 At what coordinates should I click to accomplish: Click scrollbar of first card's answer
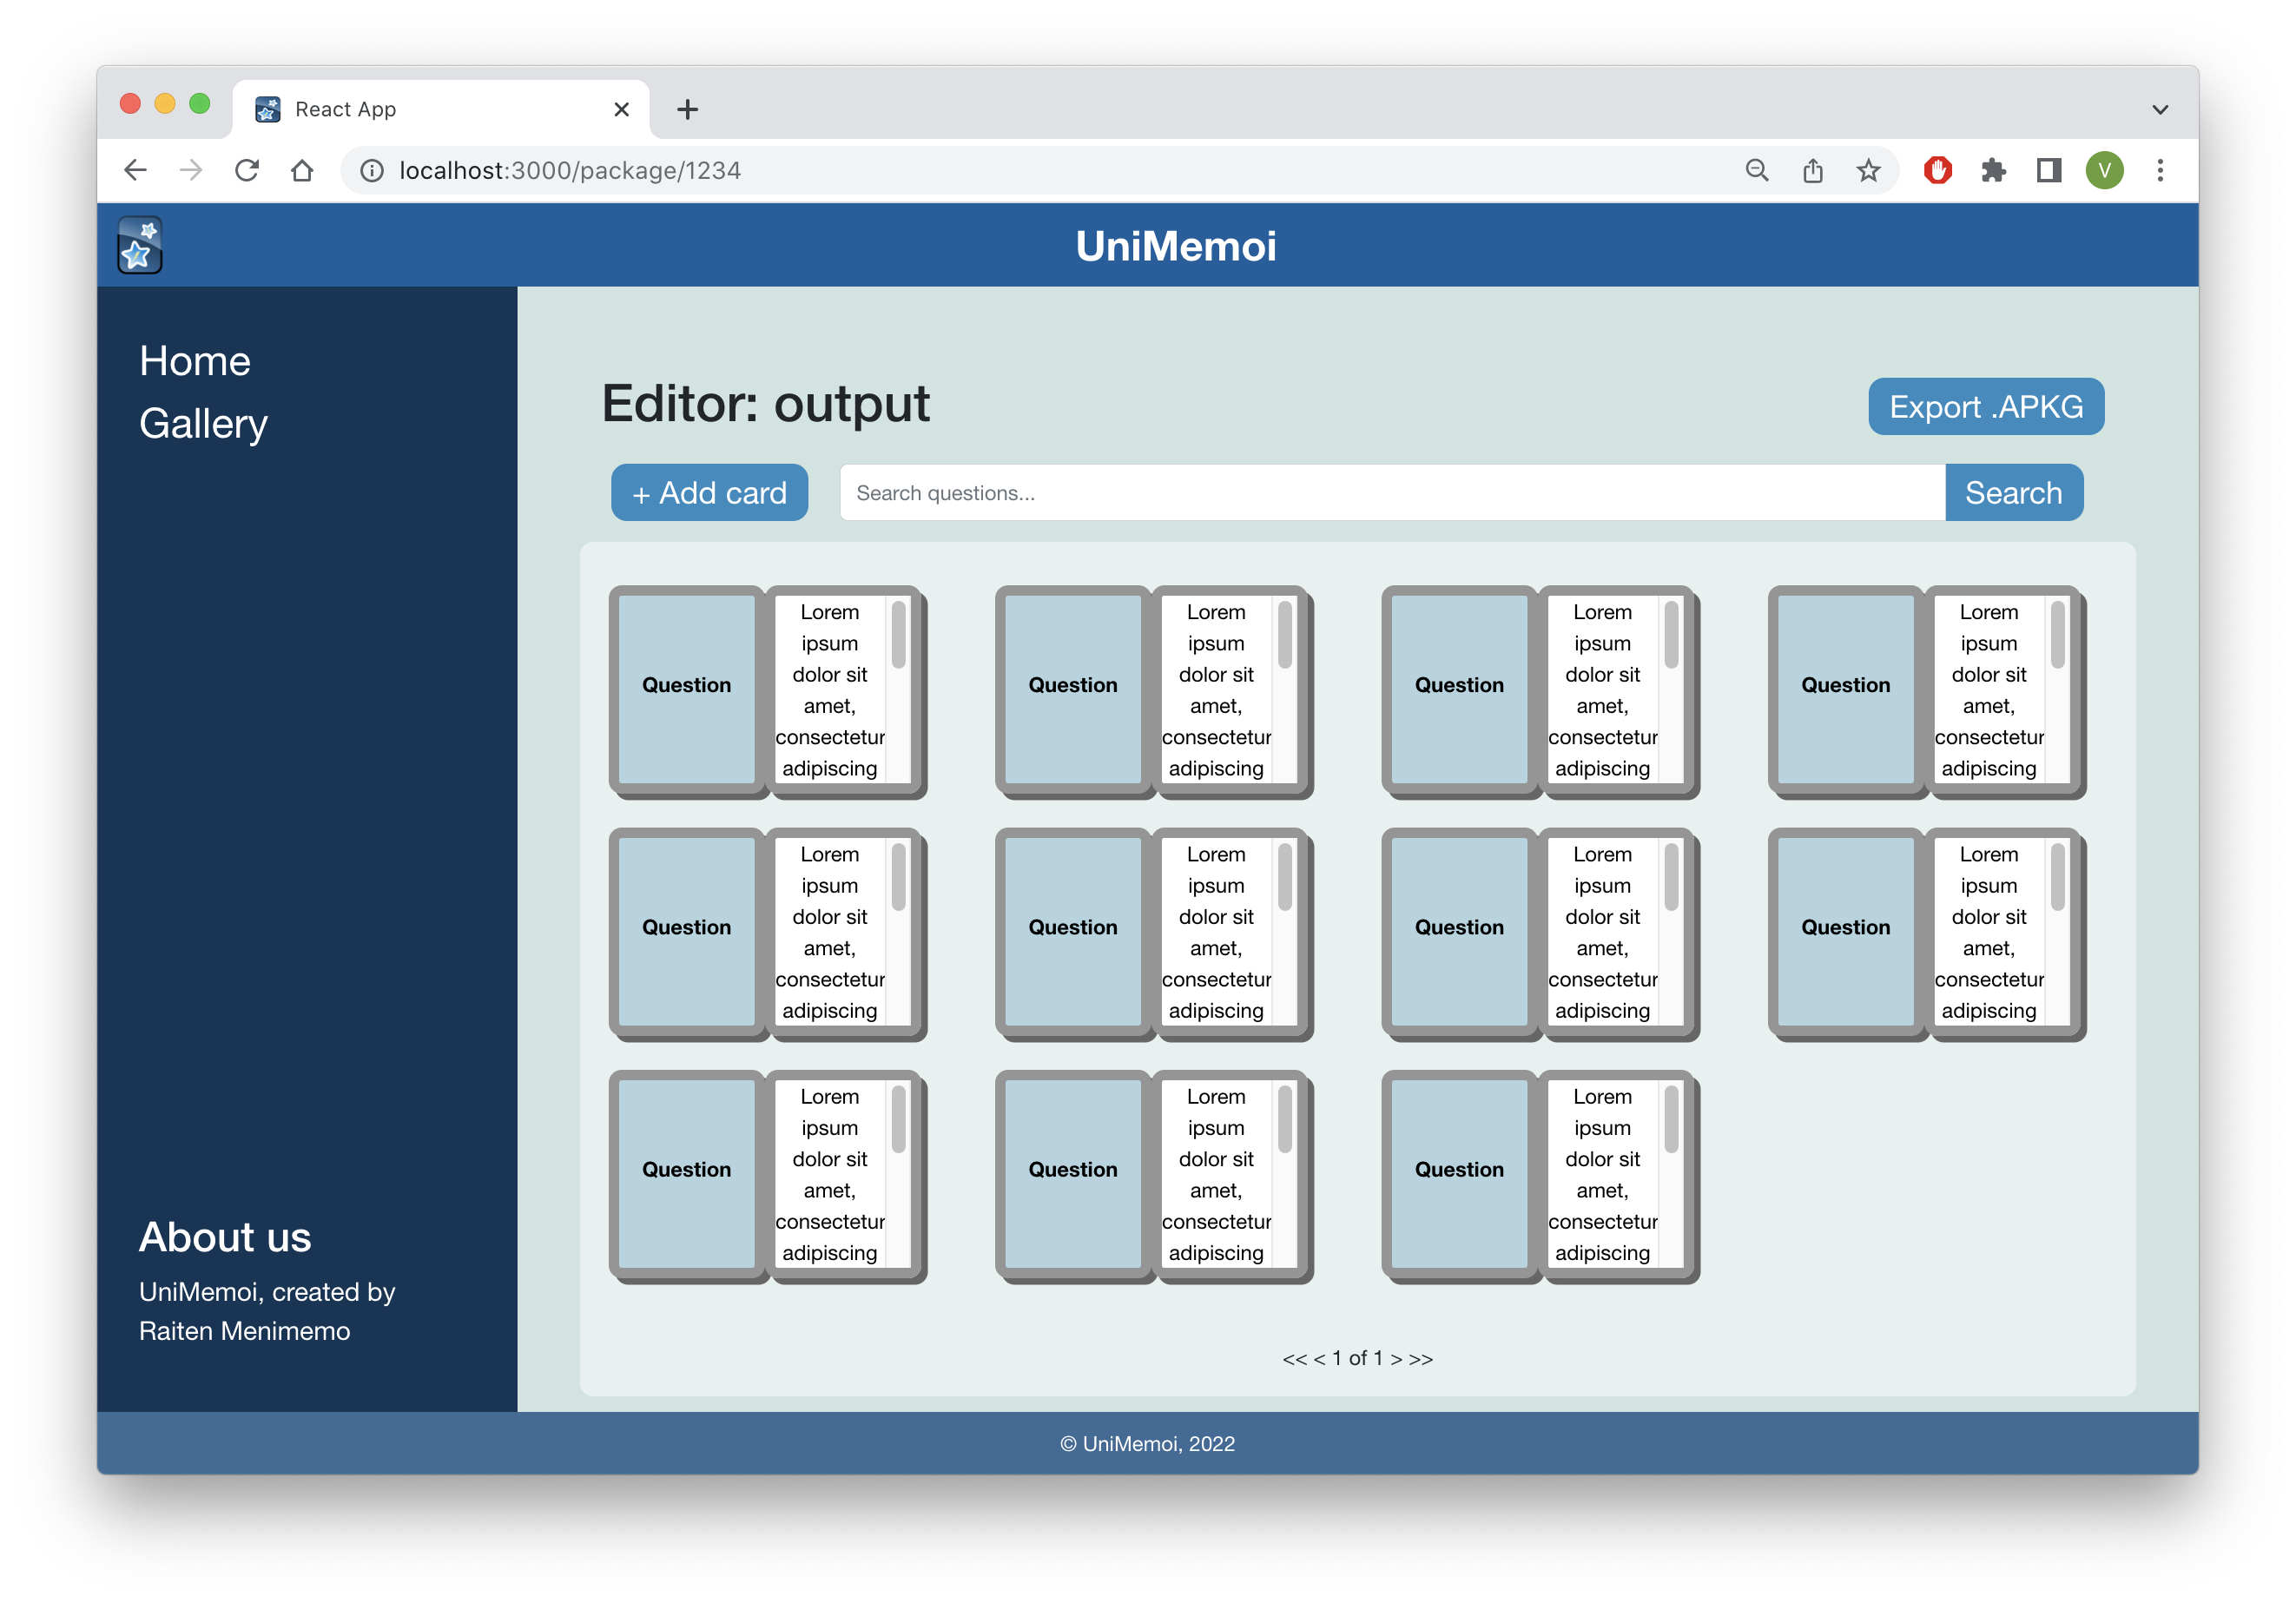898,636
